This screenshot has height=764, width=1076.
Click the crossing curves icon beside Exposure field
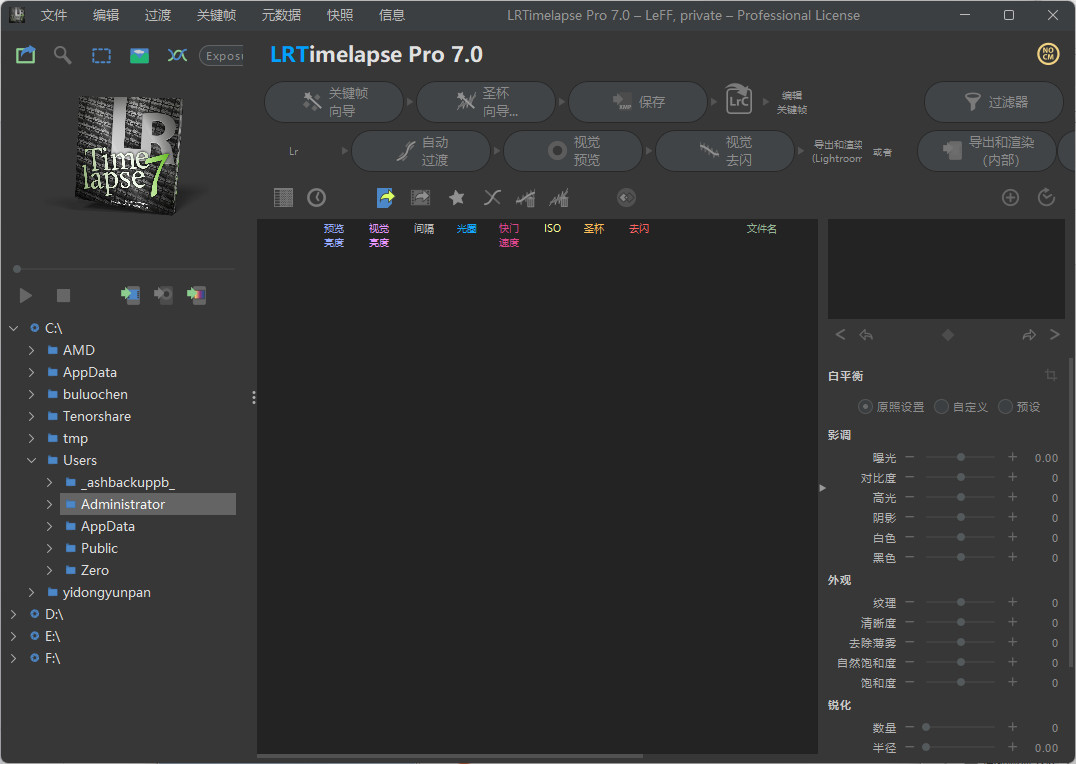[177, 55]
